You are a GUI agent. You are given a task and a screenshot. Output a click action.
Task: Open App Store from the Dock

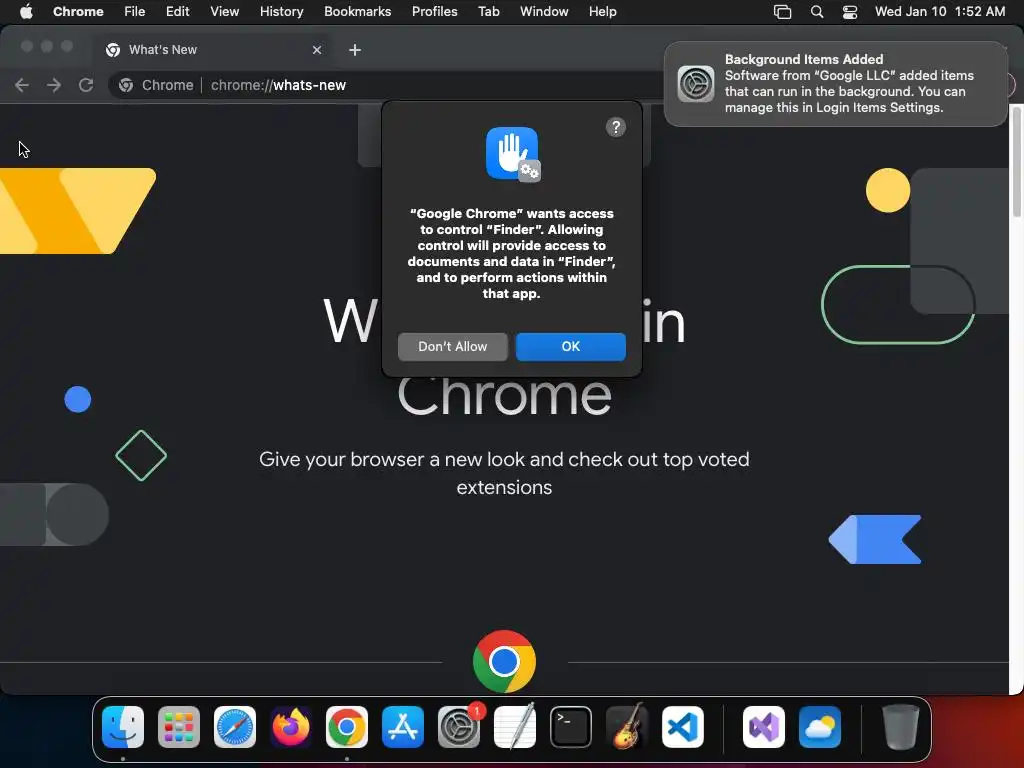[x=403, y=727]
